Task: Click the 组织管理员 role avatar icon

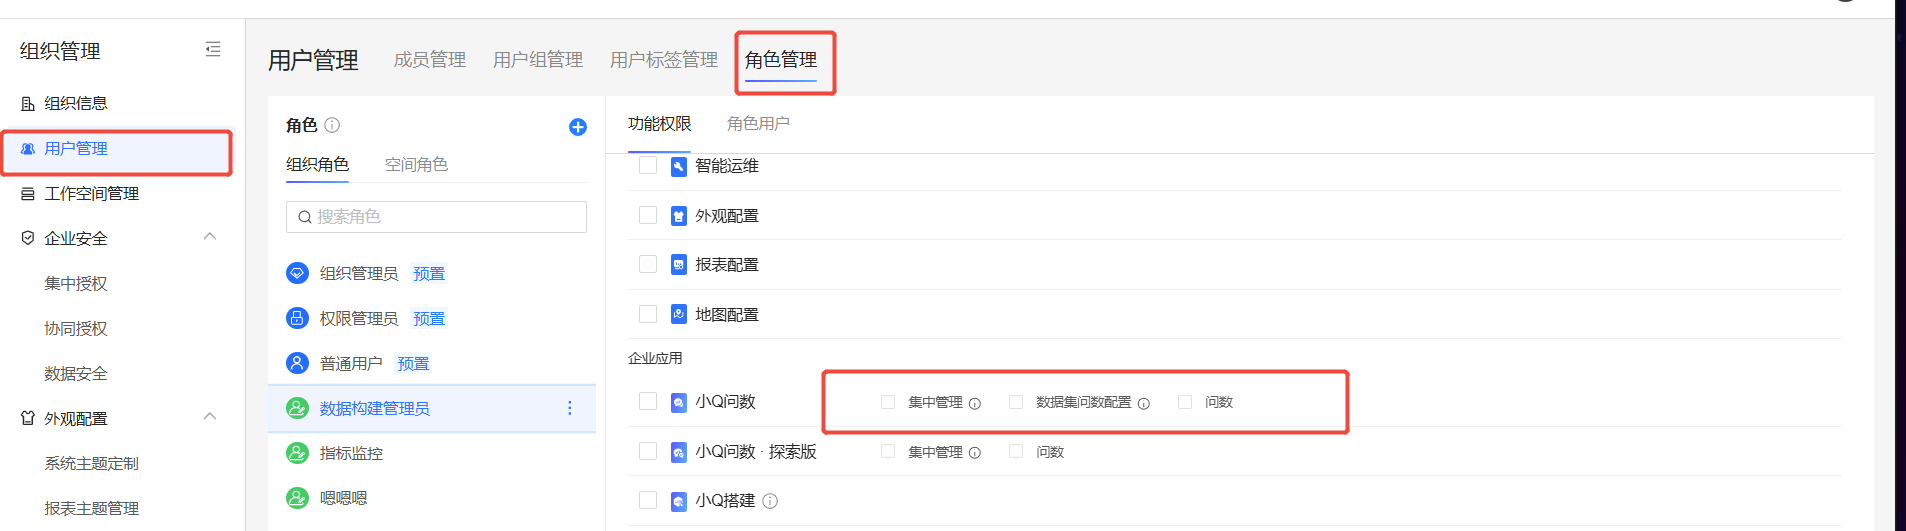Action: (x=297, y=273)
